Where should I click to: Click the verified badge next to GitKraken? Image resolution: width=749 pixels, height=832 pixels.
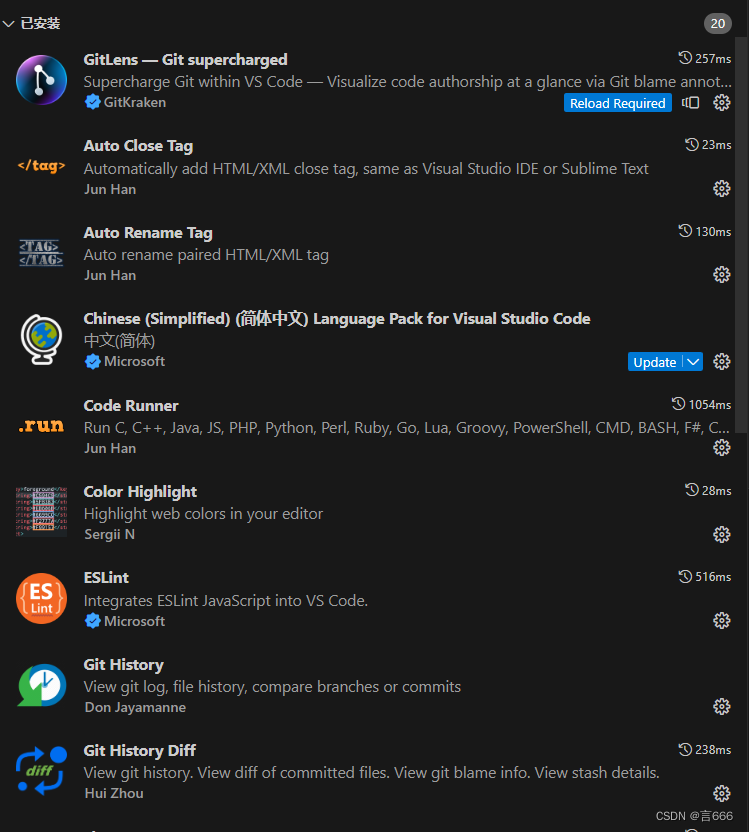click(93, 102)
